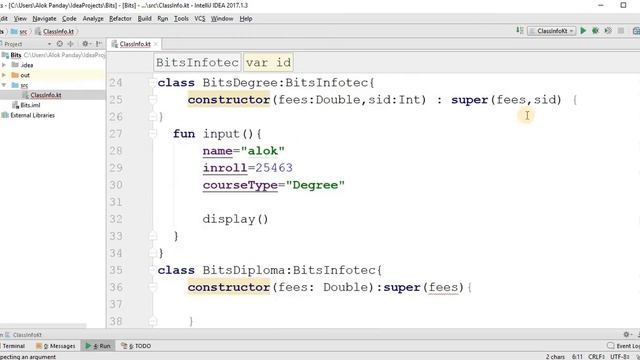This screenshot has width=640, height=360.
Task: Run with coverage icon in the toolbar
Action: (x=608, y=31)
